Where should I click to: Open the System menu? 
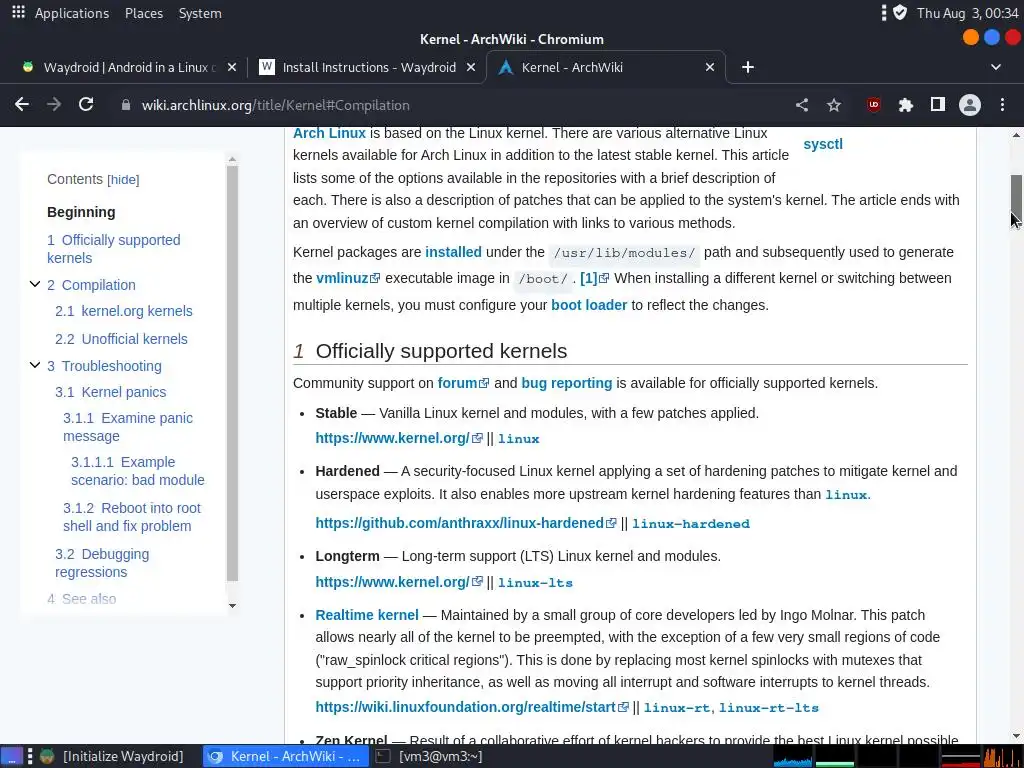point(200,13)
